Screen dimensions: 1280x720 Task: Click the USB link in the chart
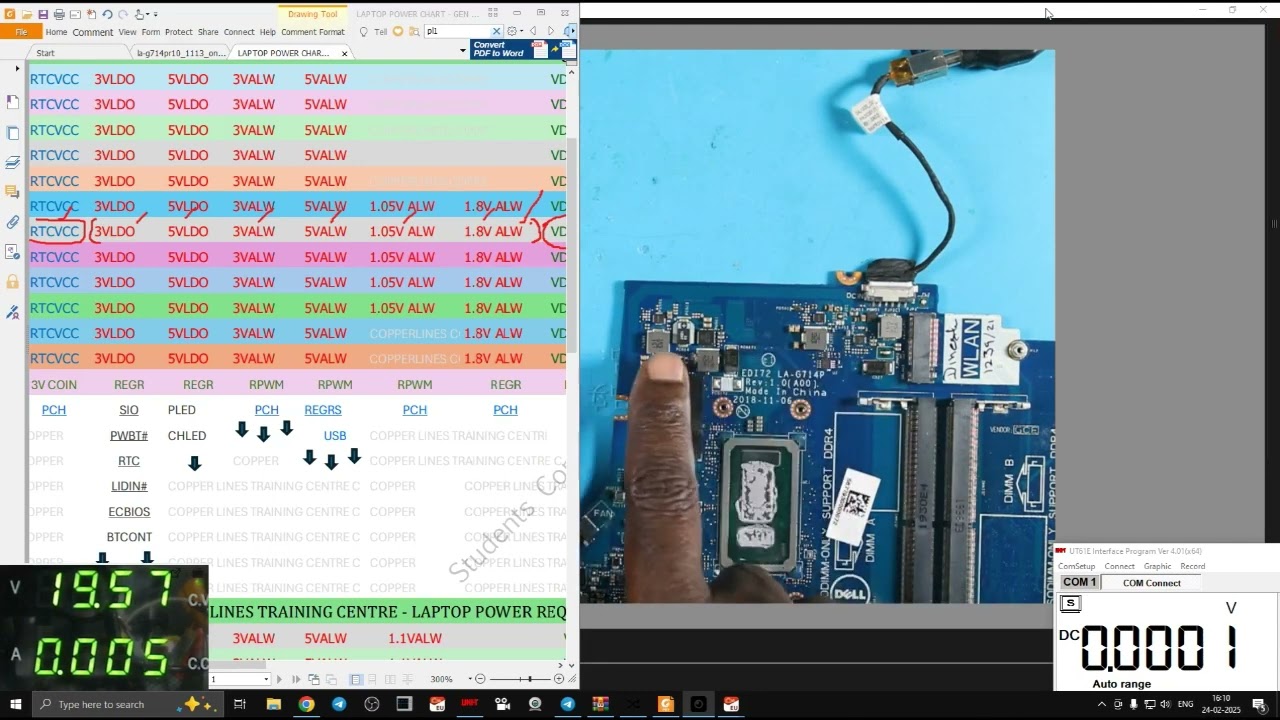(335, 436)
